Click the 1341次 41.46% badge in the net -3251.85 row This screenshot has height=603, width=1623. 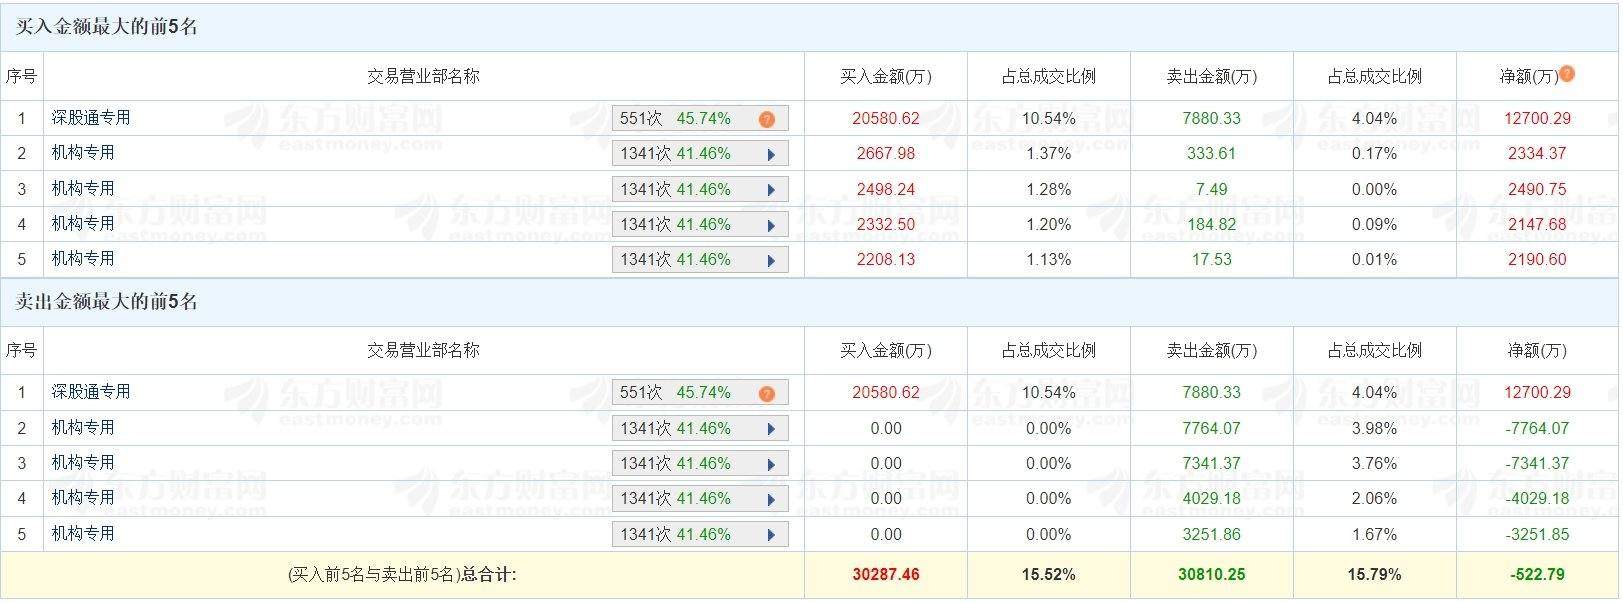pyautogui.click(x=675, y=534)
